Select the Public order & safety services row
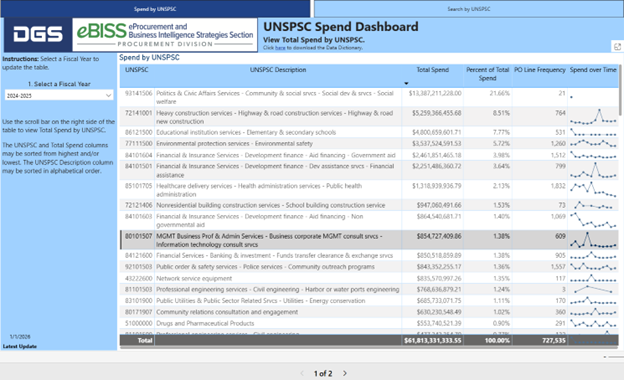This screenshot has width=624, height=380. (265, 267)
